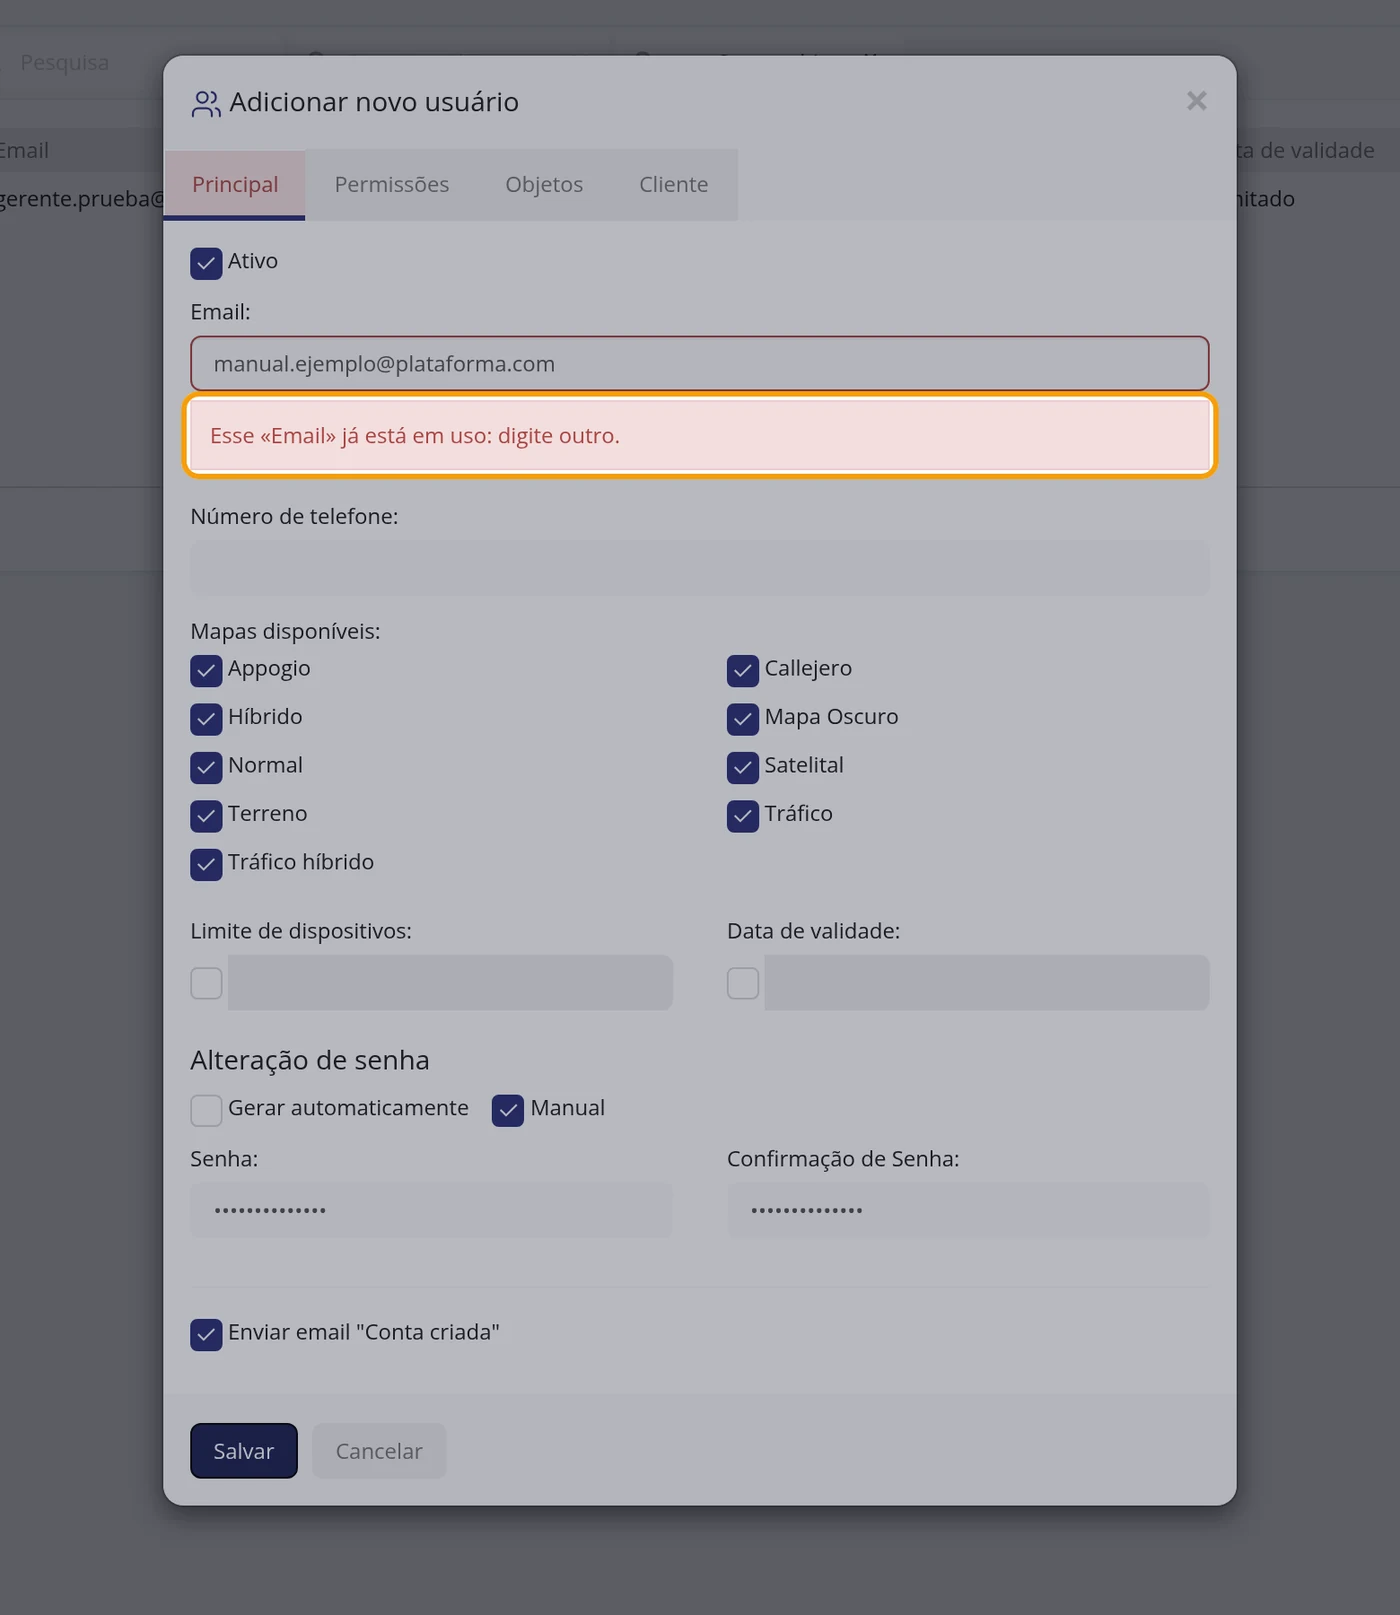Open the Cliente tab
This screenshot has width=1400, height=1615.
674,184
